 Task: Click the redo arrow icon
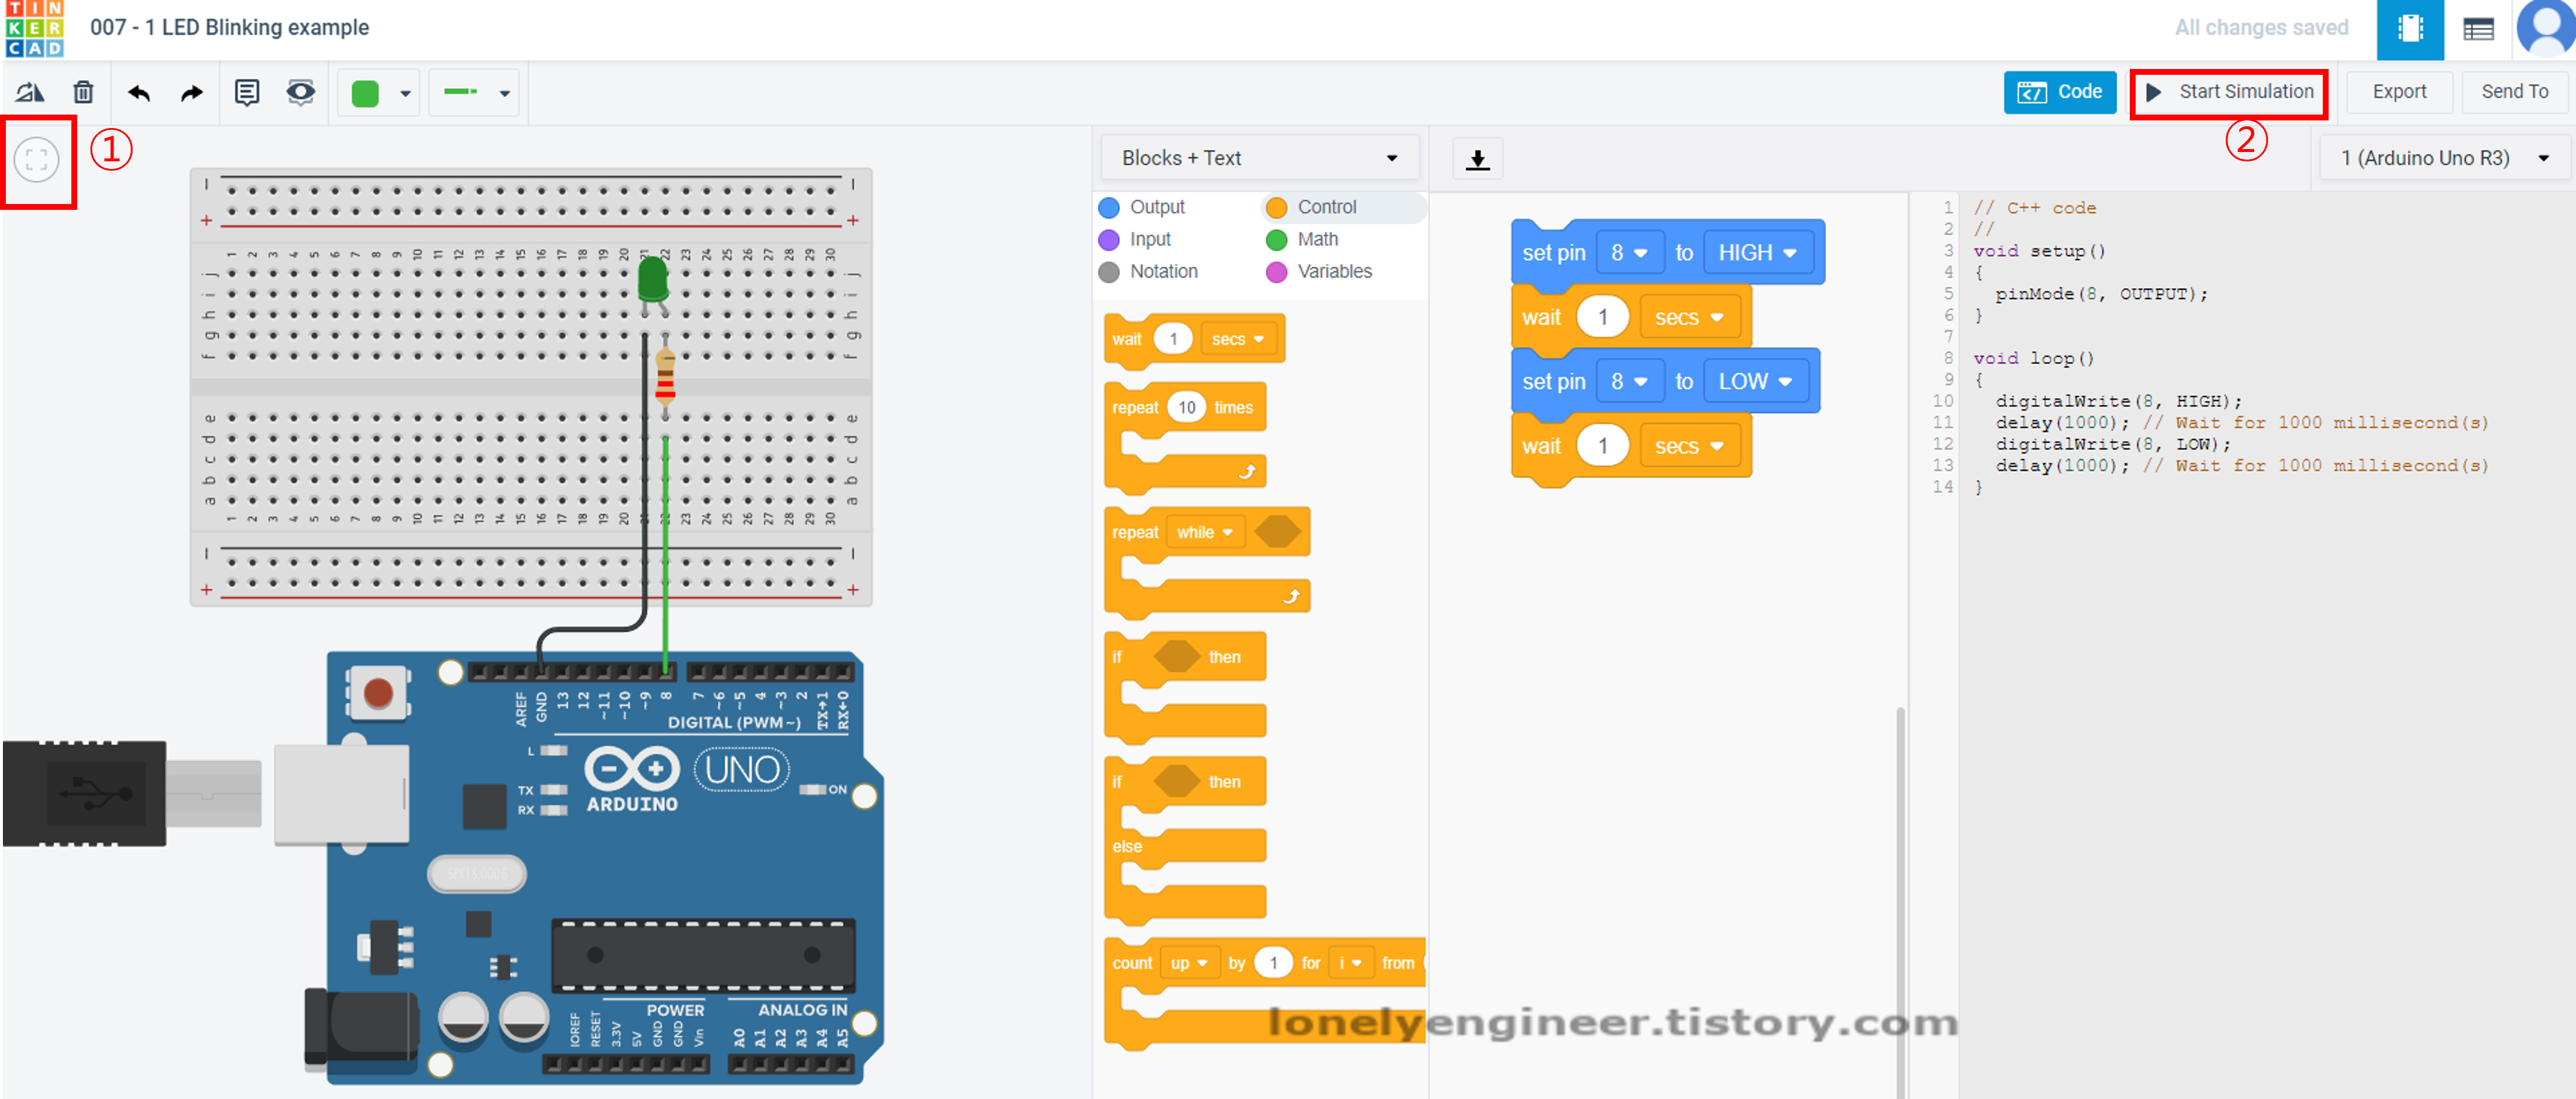tap(191, 93)
